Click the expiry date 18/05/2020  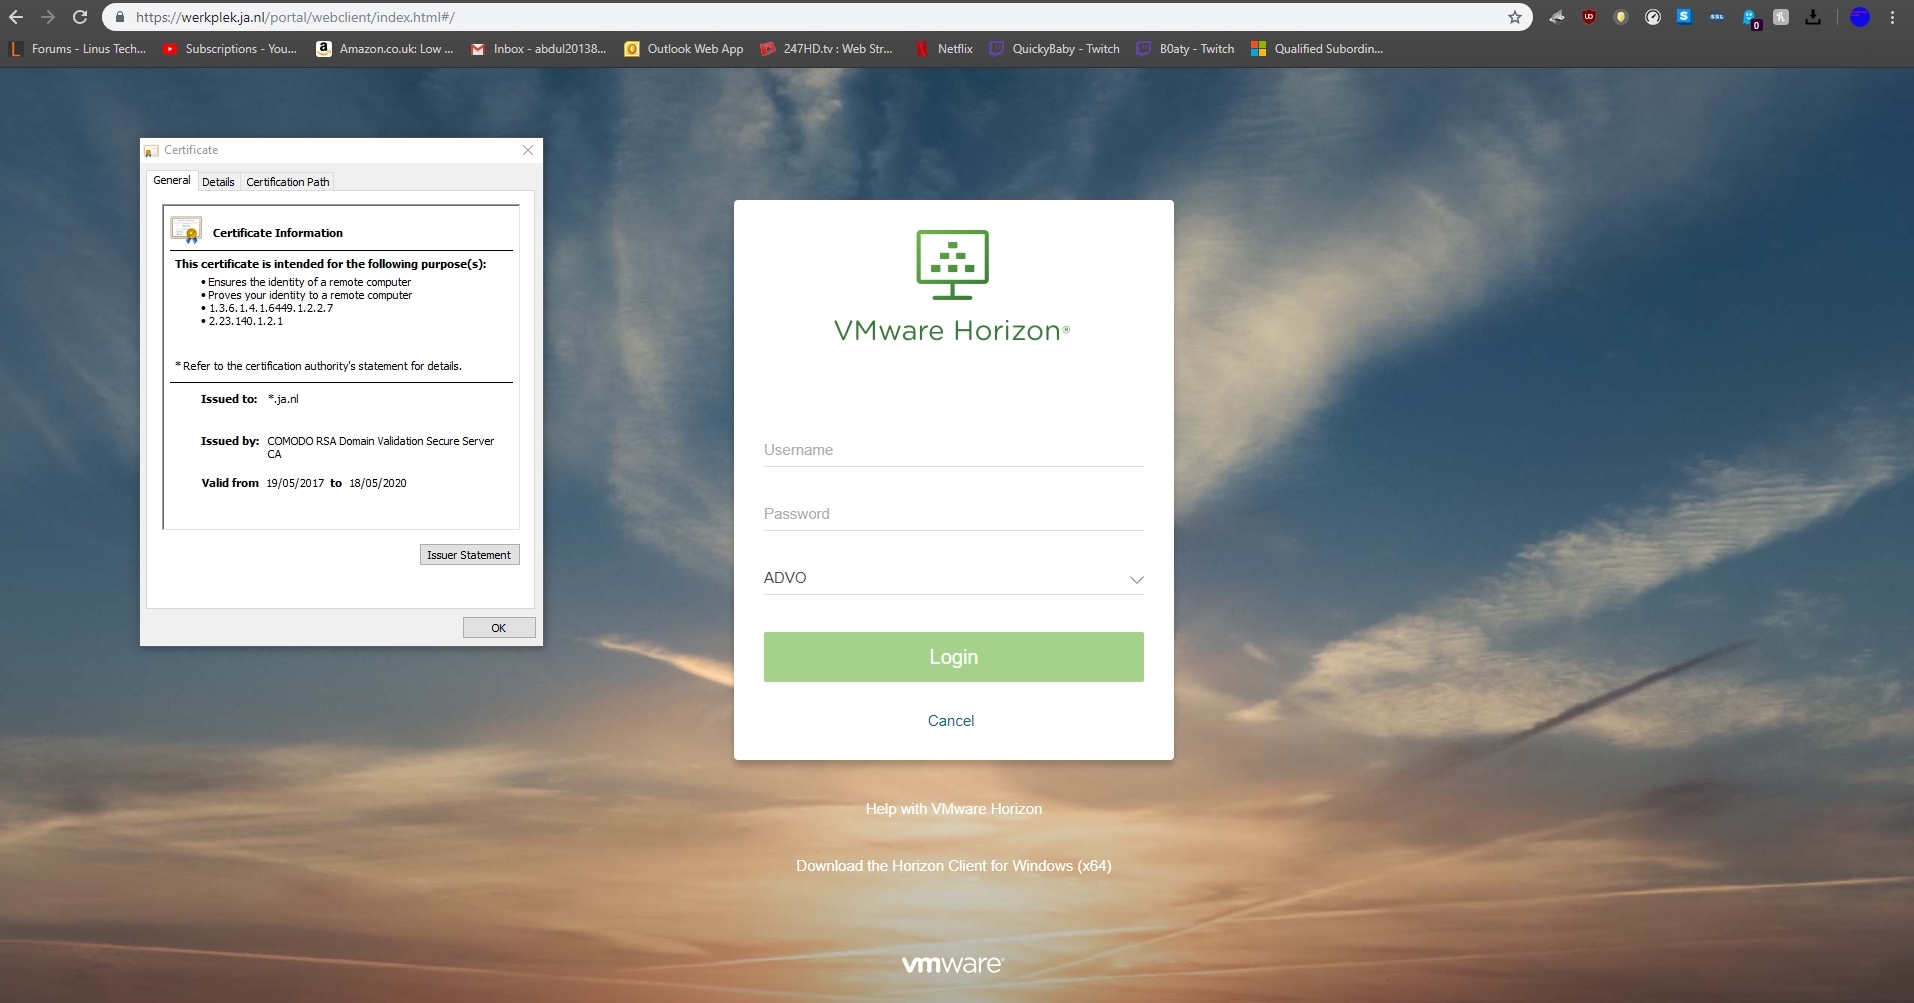pyautogui.click(x=378, y=483)
